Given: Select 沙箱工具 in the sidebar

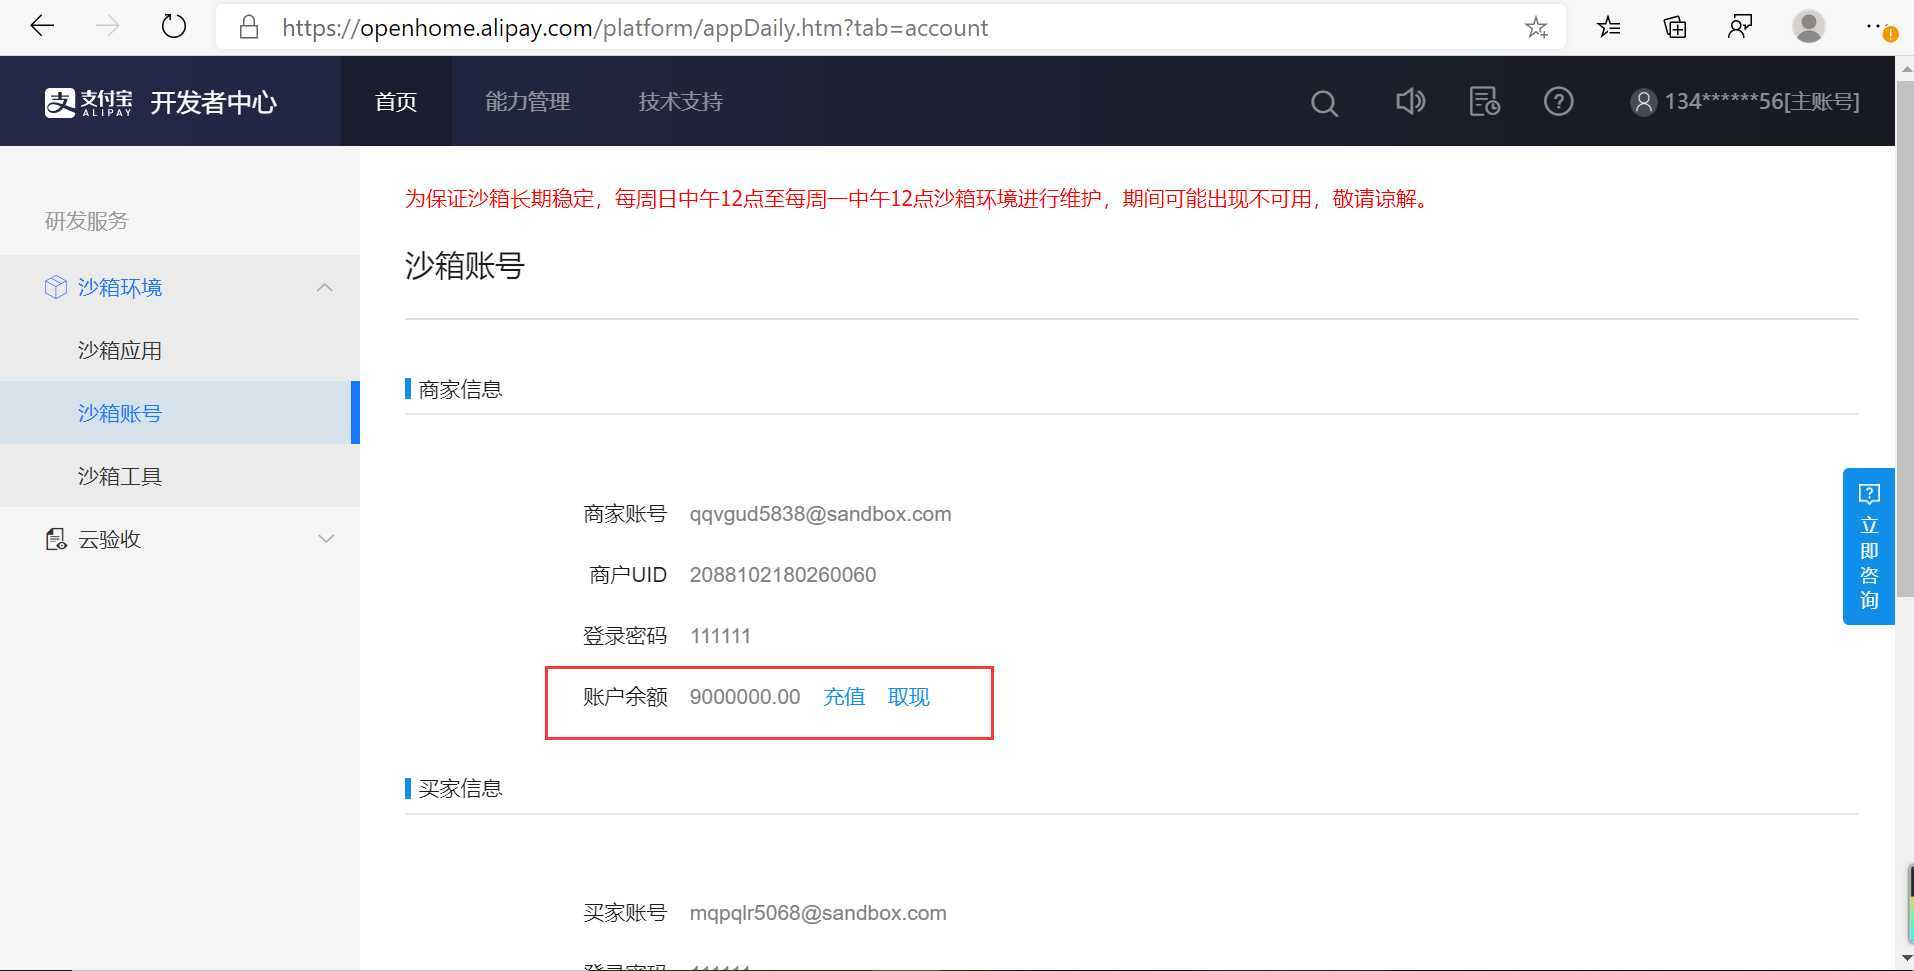Looking at the screenshot, I should [119, 475].
